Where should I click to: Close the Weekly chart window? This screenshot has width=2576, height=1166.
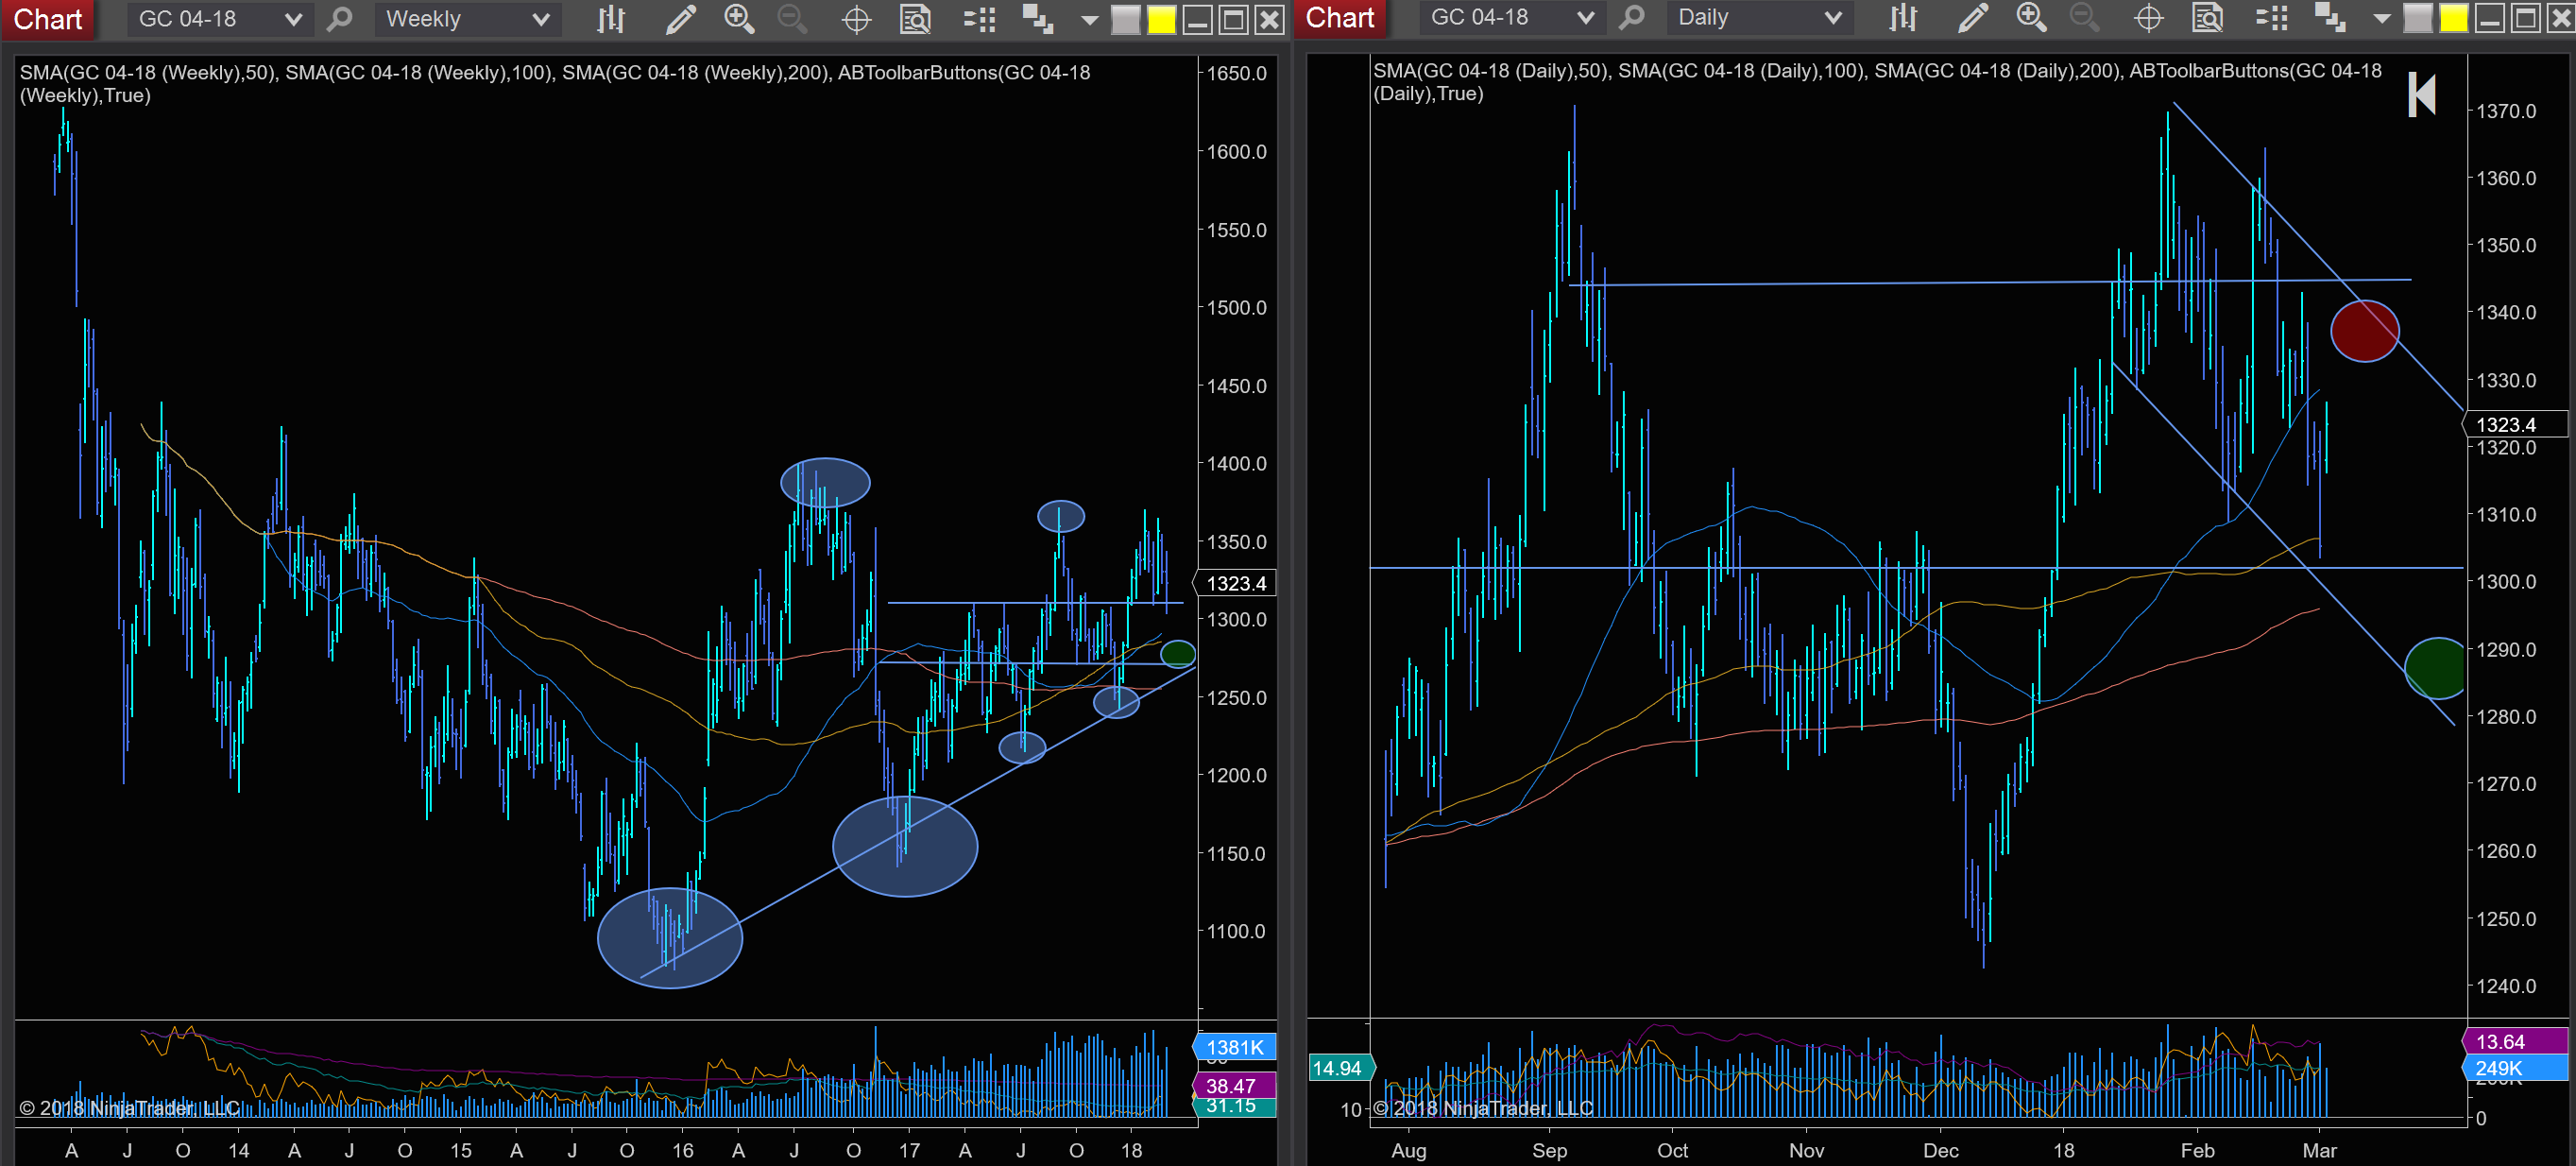(1269, 19)
